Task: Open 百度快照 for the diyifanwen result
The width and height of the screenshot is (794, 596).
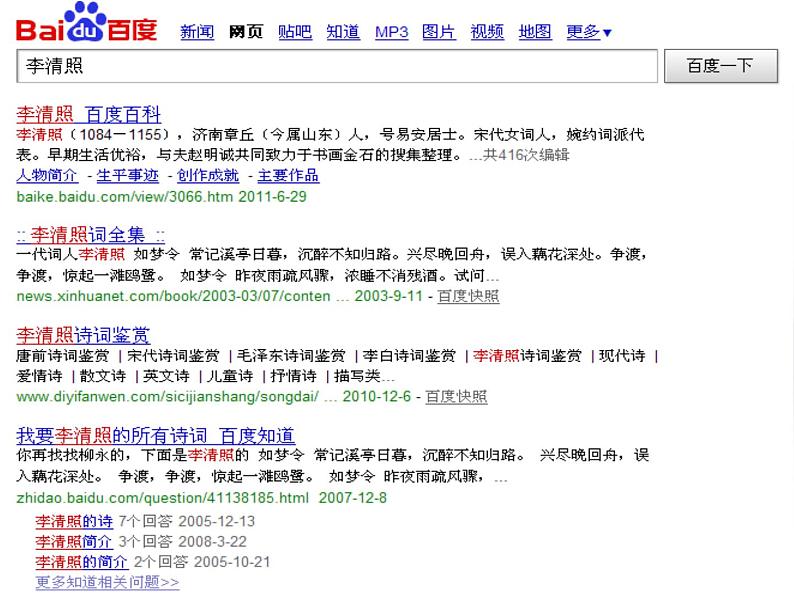Action: click(456, 396)
